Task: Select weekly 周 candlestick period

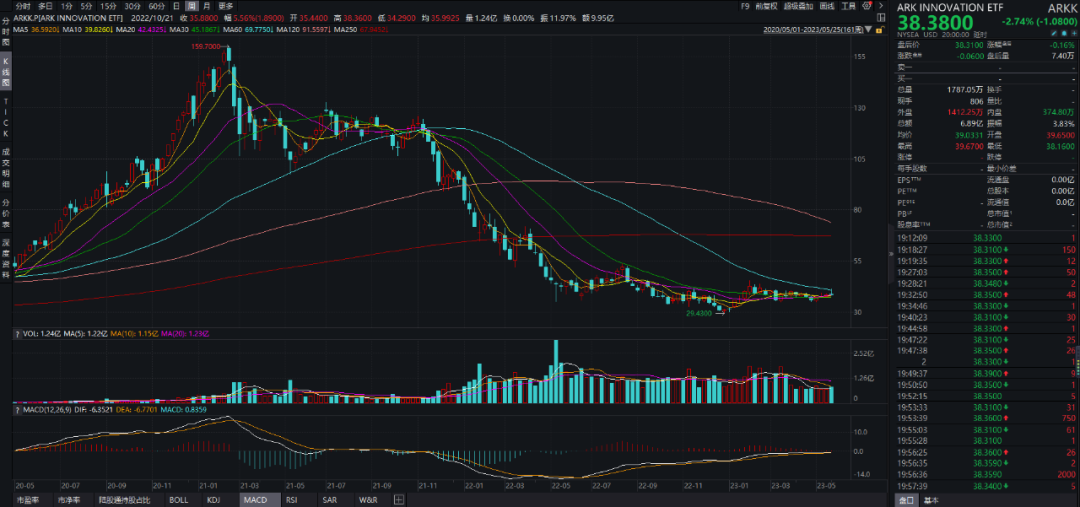Action: click(x=192, y=6)
